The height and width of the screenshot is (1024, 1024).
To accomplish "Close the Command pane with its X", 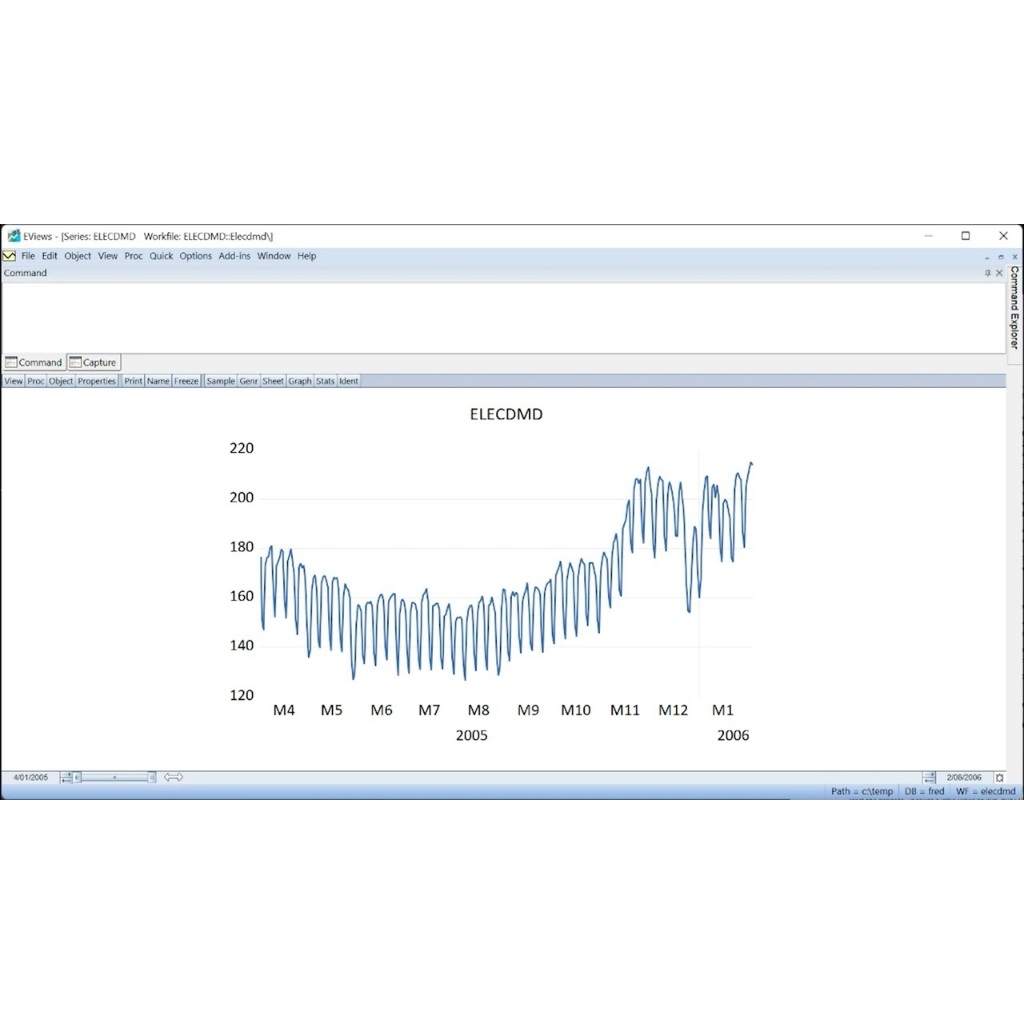I will pos(999,273).
